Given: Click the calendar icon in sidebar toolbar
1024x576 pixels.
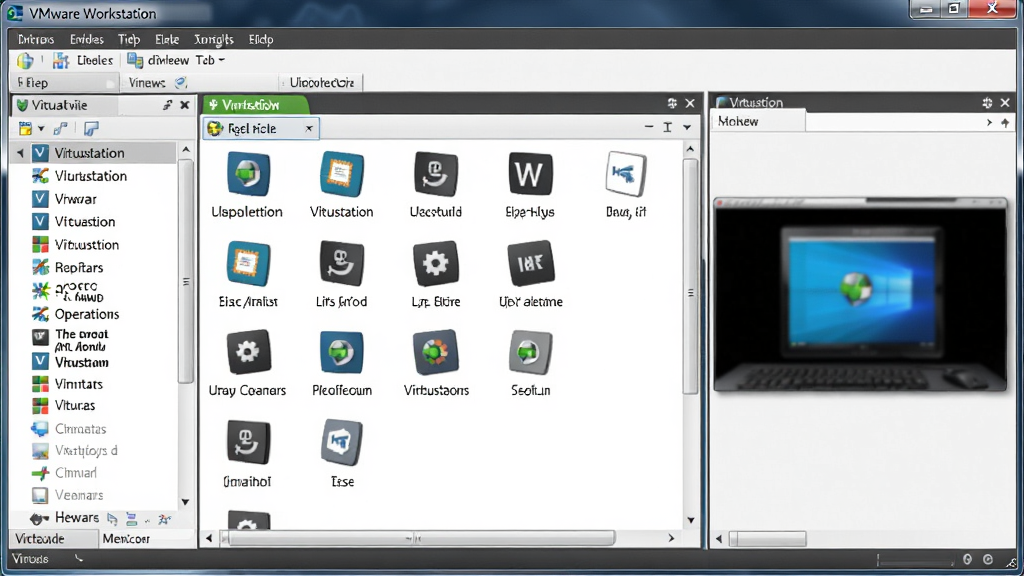Looking at the screenshot, I should coord(25,129).
